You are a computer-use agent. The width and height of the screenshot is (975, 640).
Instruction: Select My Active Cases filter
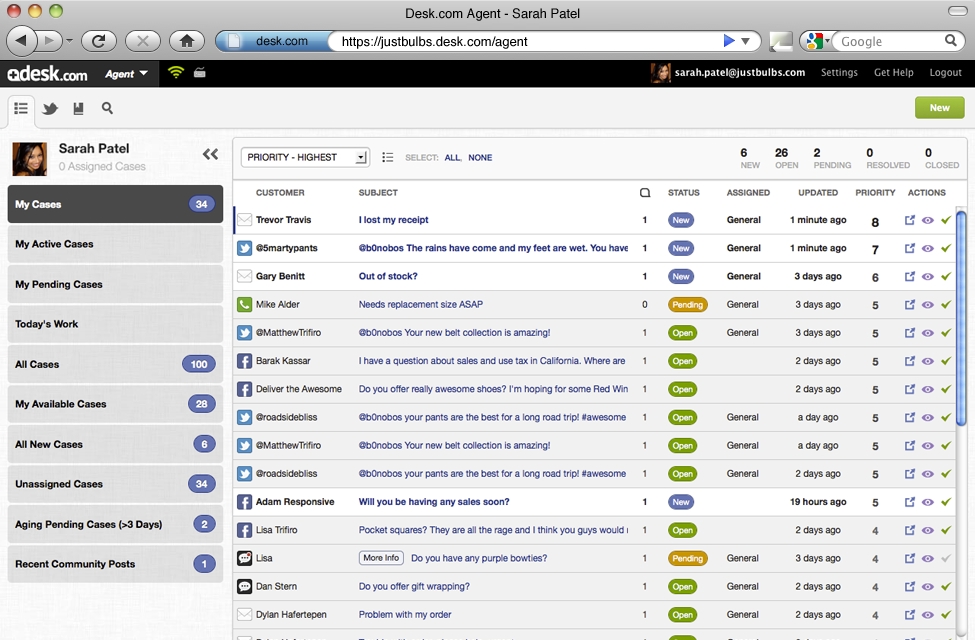pos(115,244)
